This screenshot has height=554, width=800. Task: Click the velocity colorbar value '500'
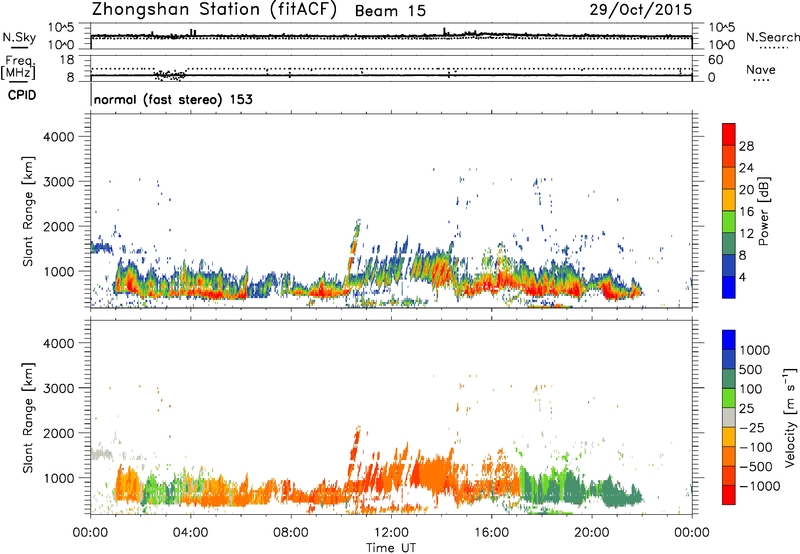click(x=751, y=370)
